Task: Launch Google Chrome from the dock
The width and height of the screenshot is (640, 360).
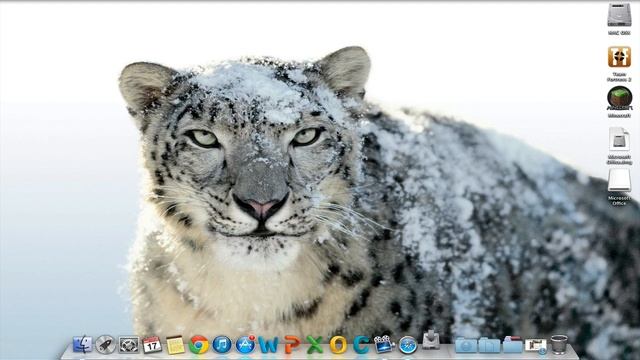Action: (198, 345)
